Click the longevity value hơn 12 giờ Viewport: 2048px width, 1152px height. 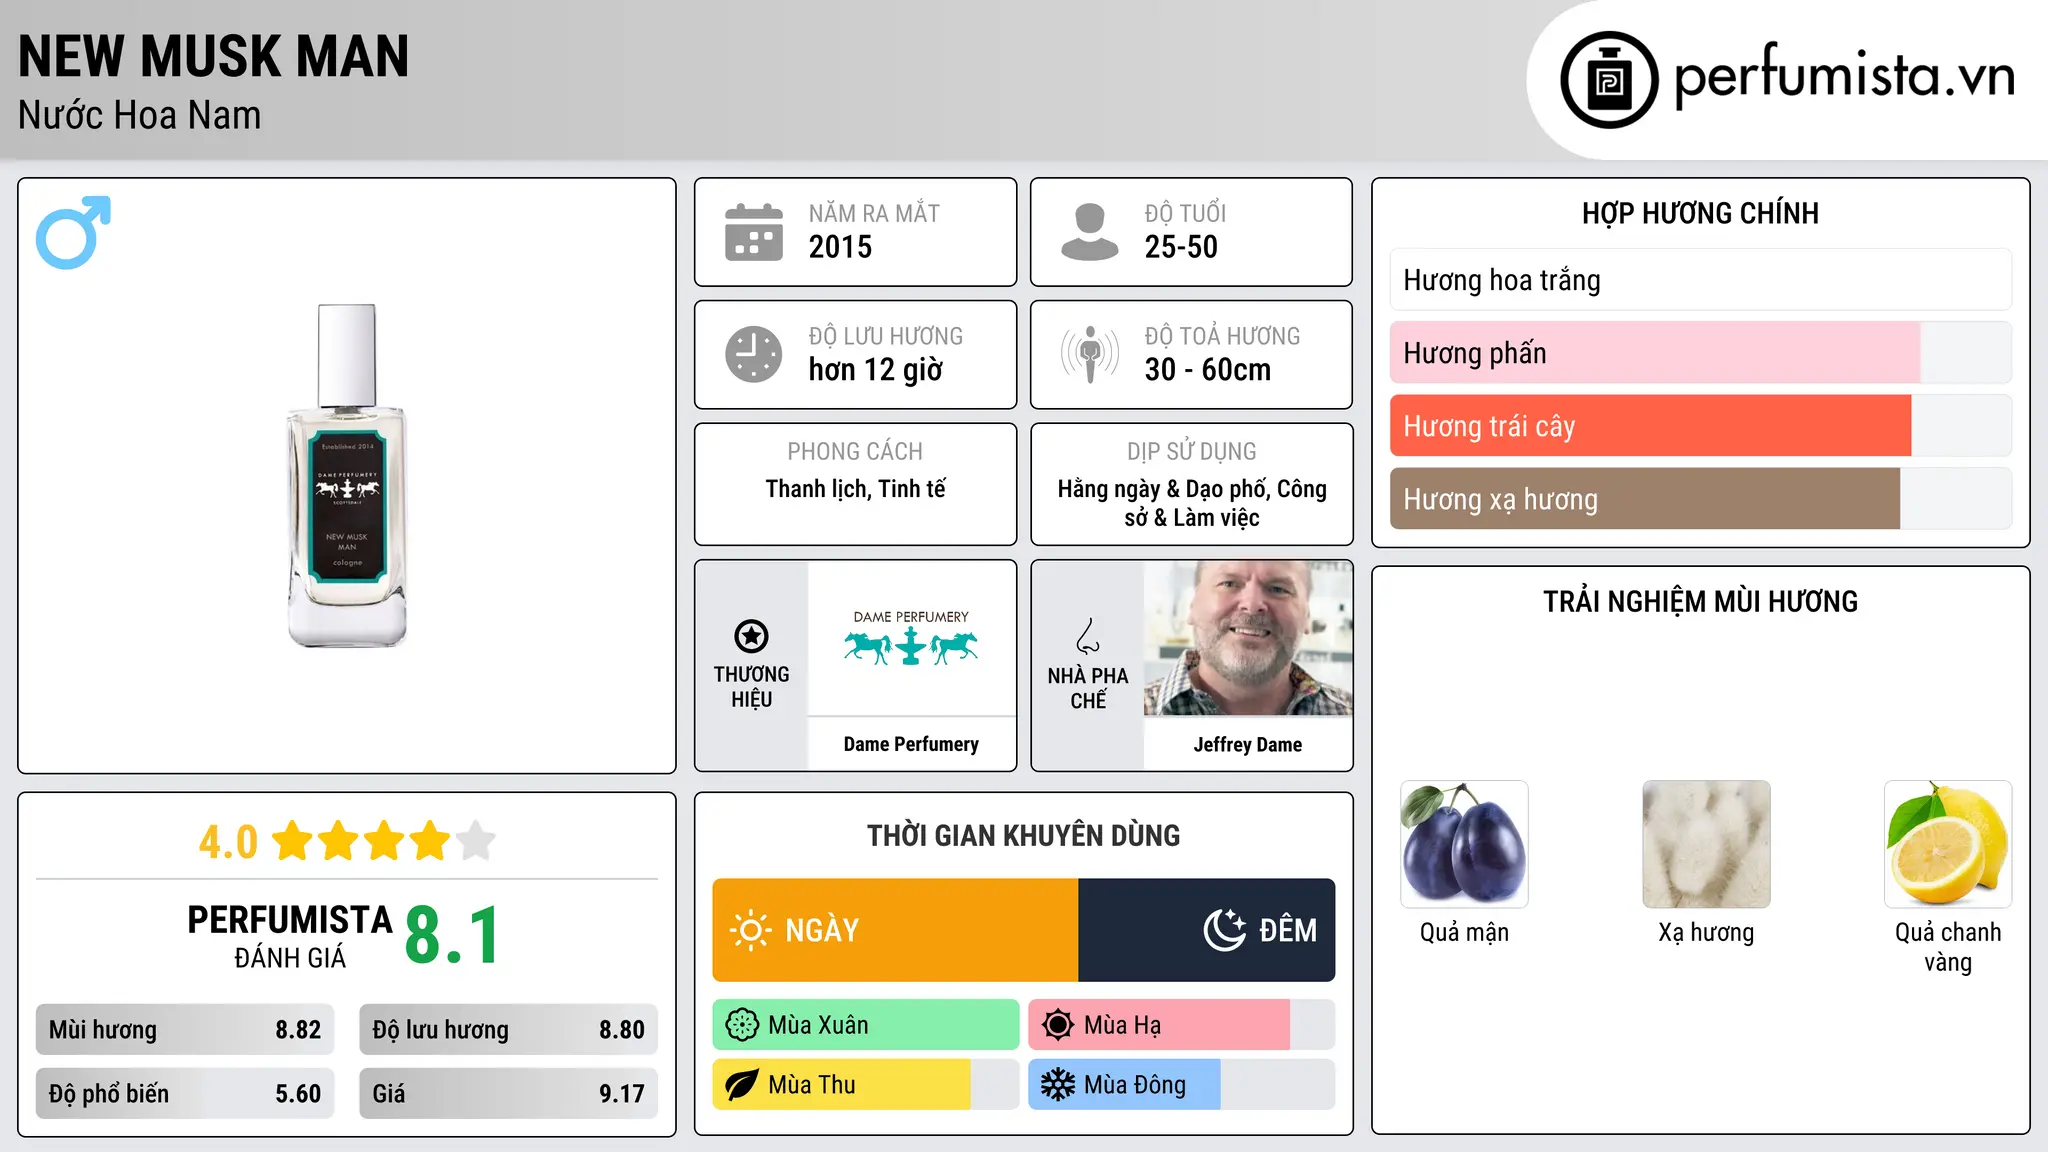click(876, 370)
